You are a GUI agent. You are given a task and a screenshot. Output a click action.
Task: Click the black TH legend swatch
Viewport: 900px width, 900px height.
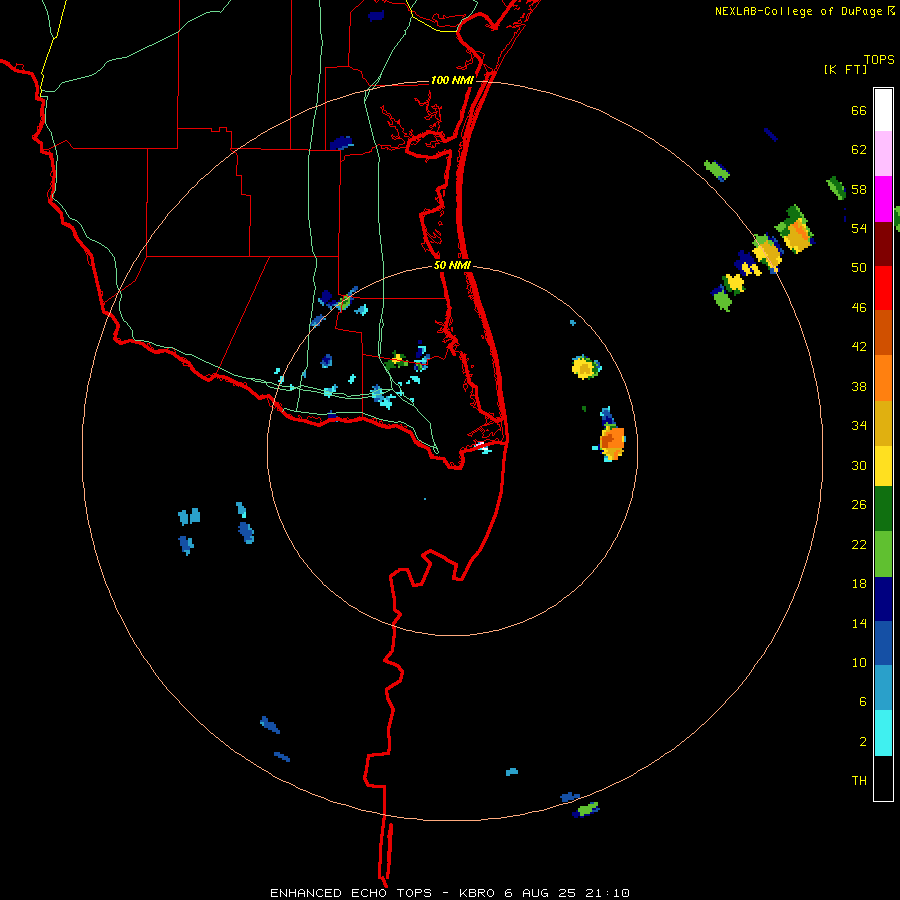(x=883, y=778)
